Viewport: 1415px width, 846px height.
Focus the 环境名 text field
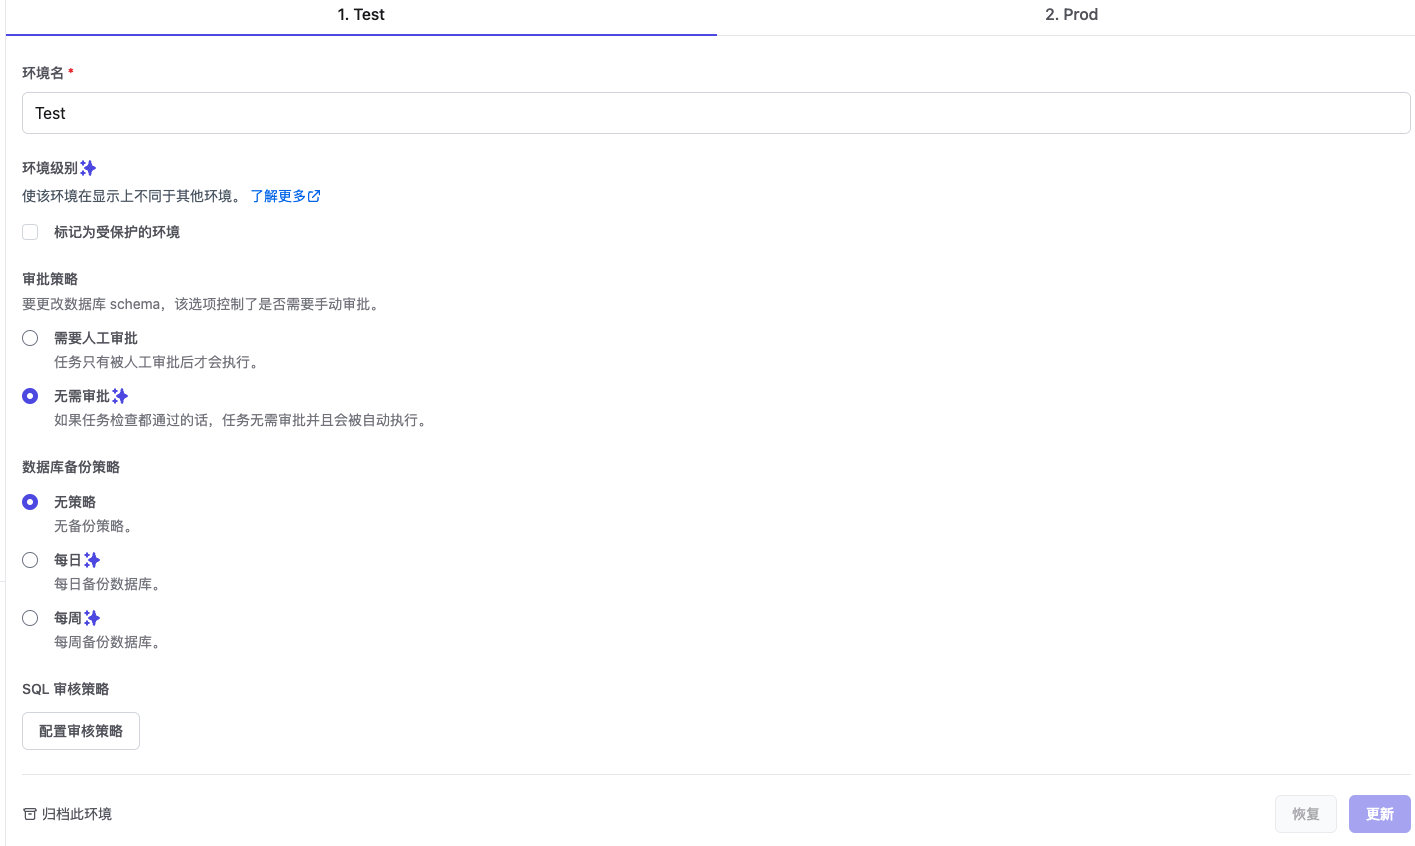point(716,113)
